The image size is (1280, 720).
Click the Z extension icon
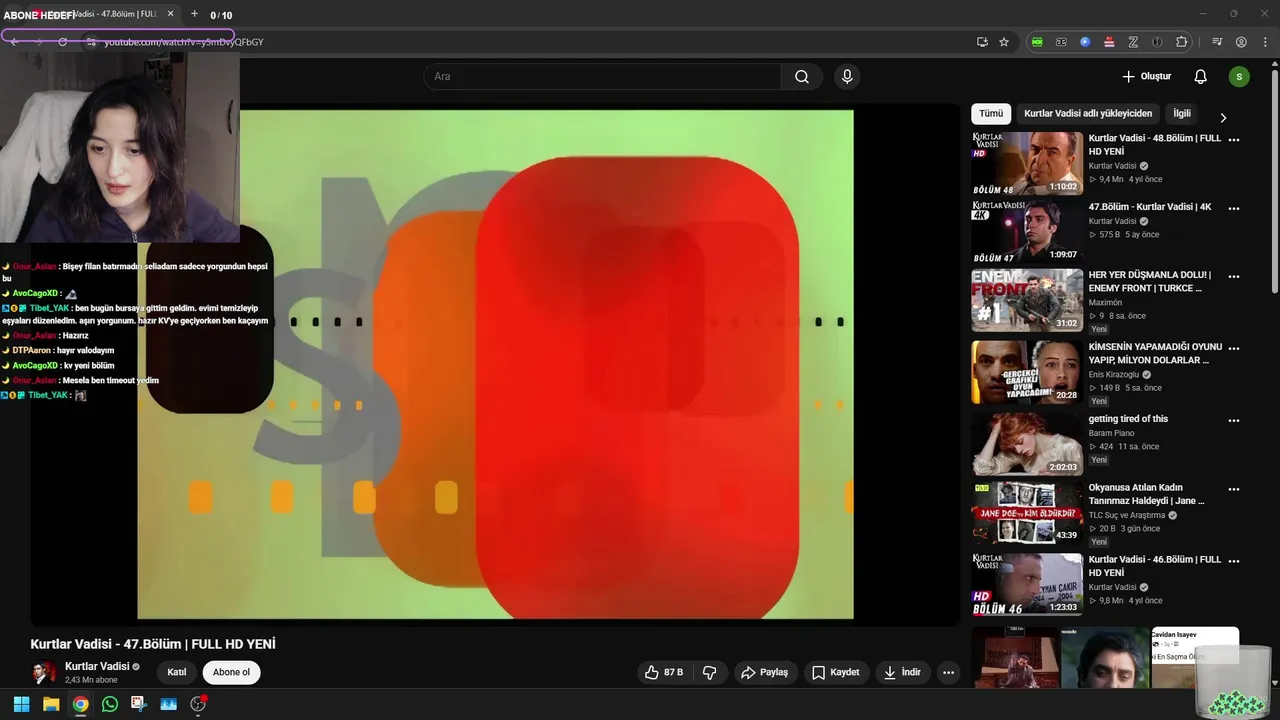click(x=1133, y=42)
